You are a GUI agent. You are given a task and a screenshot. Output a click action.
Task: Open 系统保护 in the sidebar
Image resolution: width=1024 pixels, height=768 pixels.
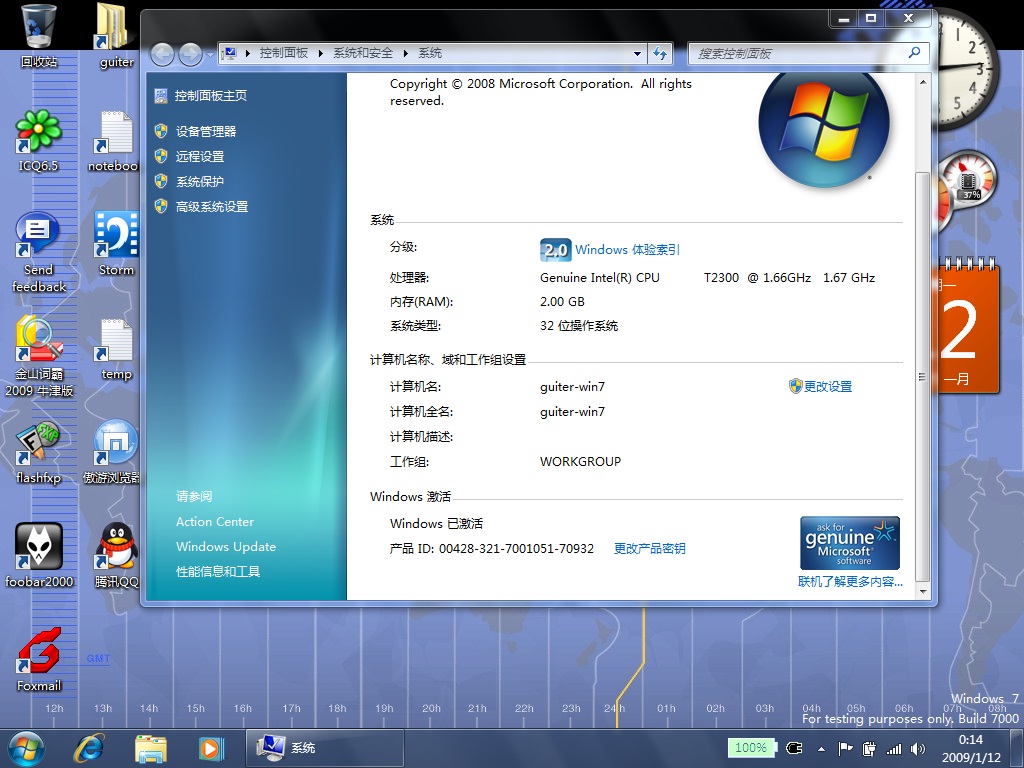pyautogui.click(x=200, y=182)
